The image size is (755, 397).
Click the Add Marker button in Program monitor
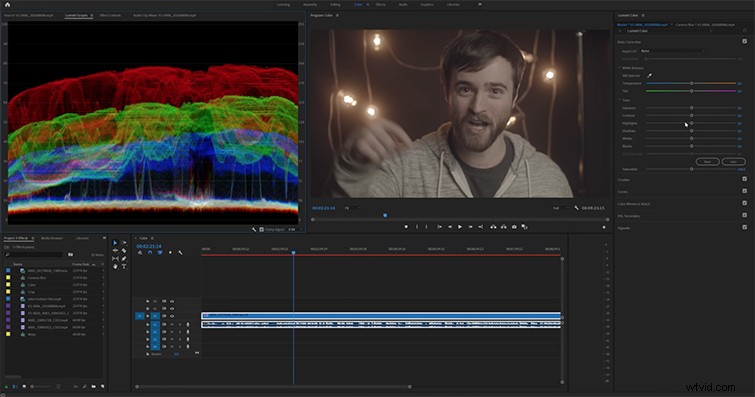point(406,226)
